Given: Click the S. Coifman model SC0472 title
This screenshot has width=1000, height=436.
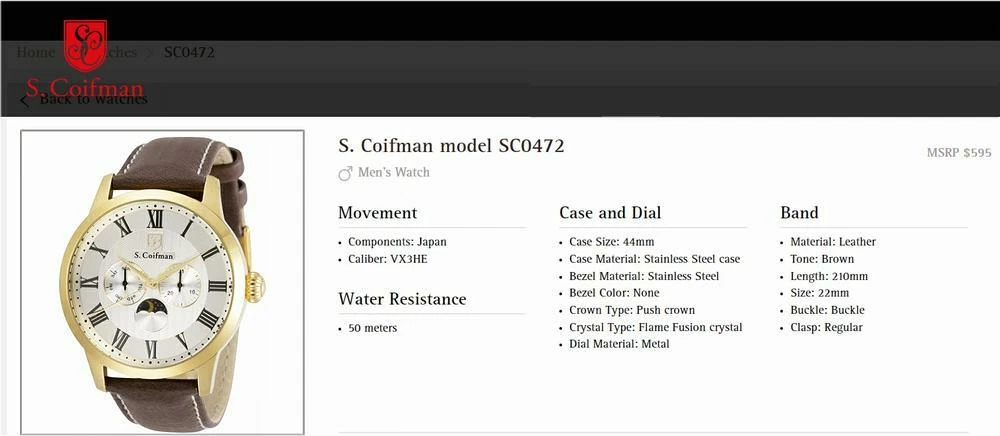Looking at the screenshot, I should pyautogui.click(x=451, y=146).
